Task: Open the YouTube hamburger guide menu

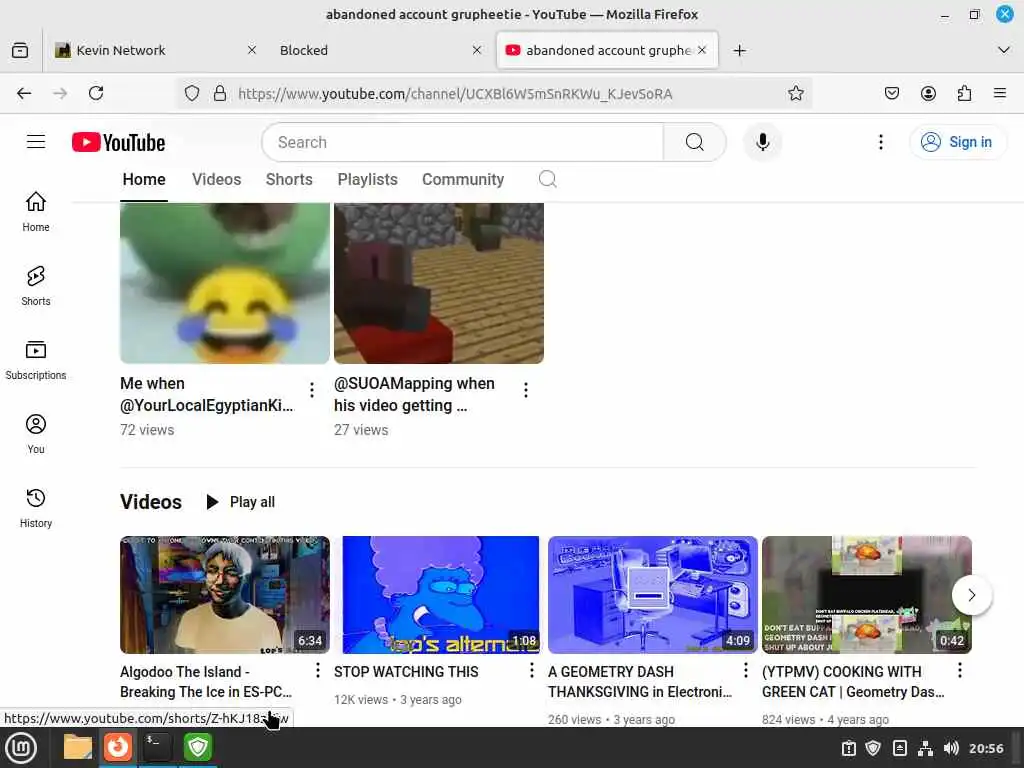Action: pyautogui.click(x=36, y=142)
